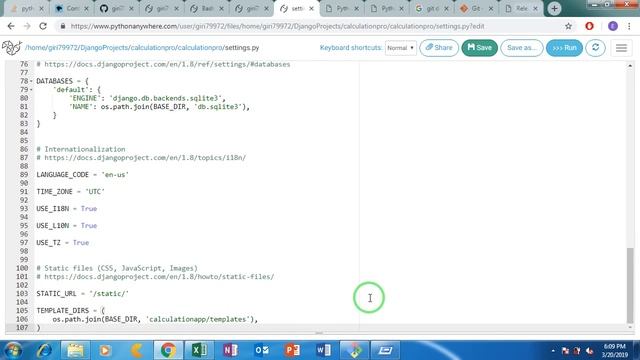Click the flag Action Center tray icon
The image size is (640, 360).
[x=565, y=351]
